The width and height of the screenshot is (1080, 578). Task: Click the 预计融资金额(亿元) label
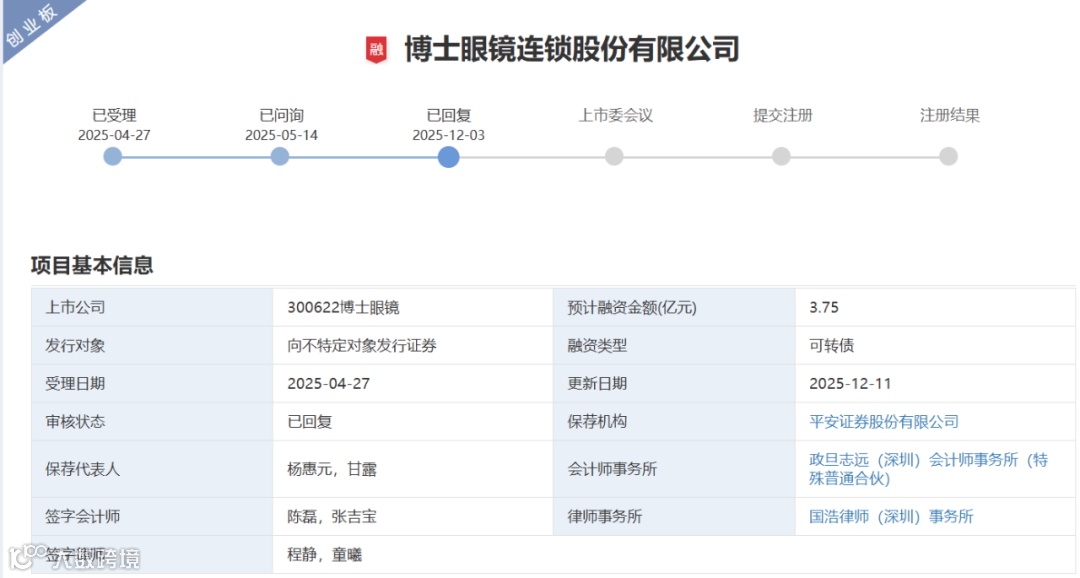click(x=632, y=307)
